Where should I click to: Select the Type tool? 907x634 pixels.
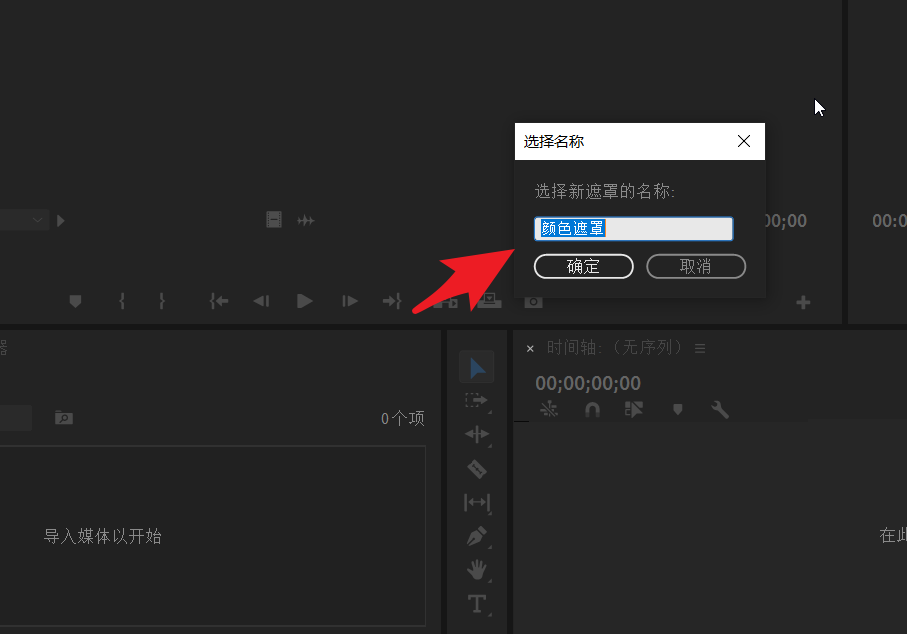pyautogui.click(x=477, y=604)
